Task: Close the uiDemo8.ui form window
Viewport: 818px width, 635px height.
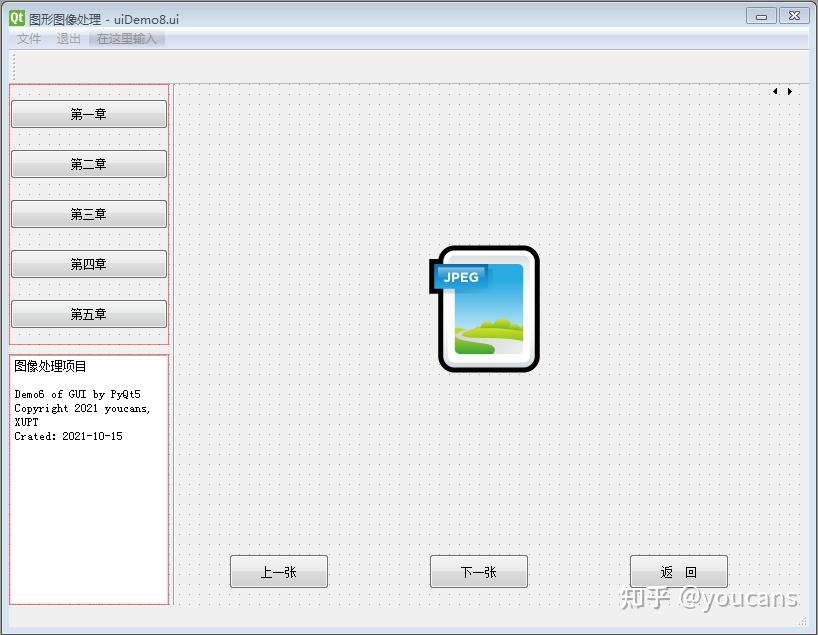Action: coord(794,16)
